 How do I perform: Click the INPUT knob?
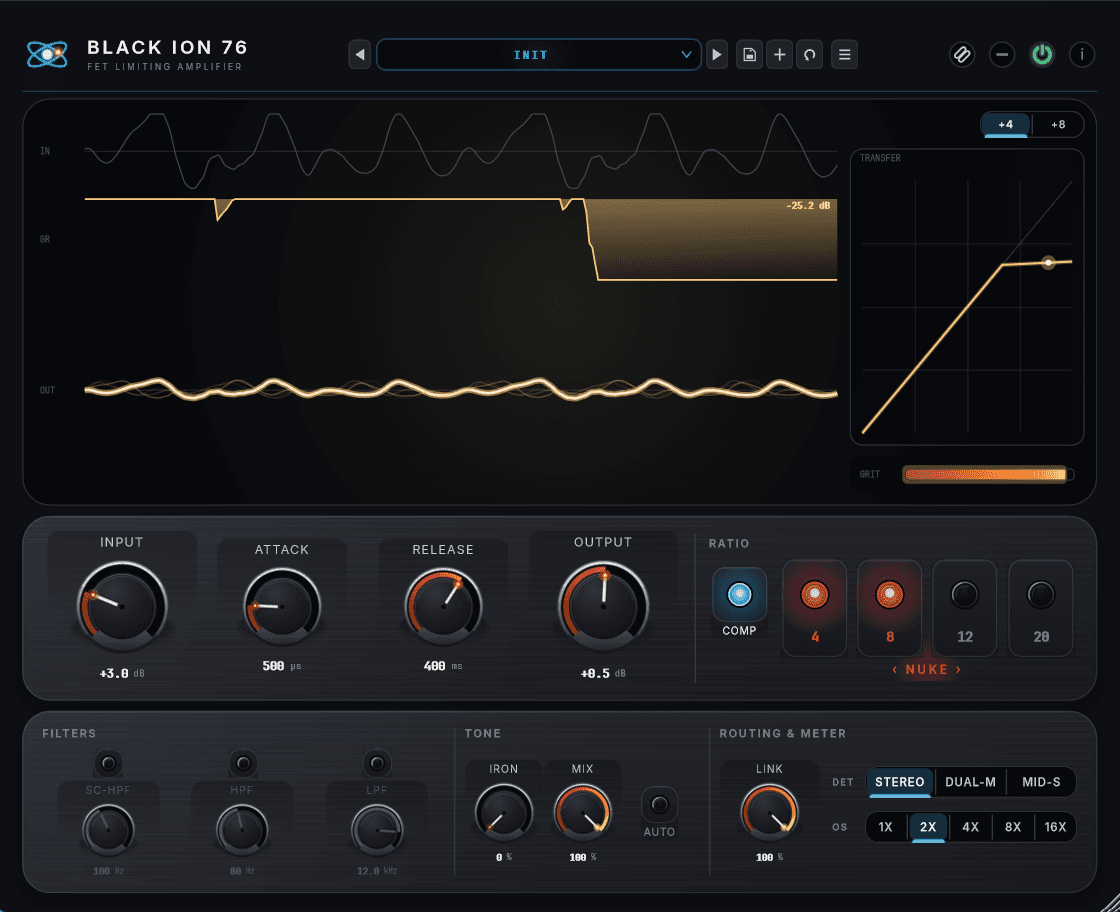[x=121, y=606]
